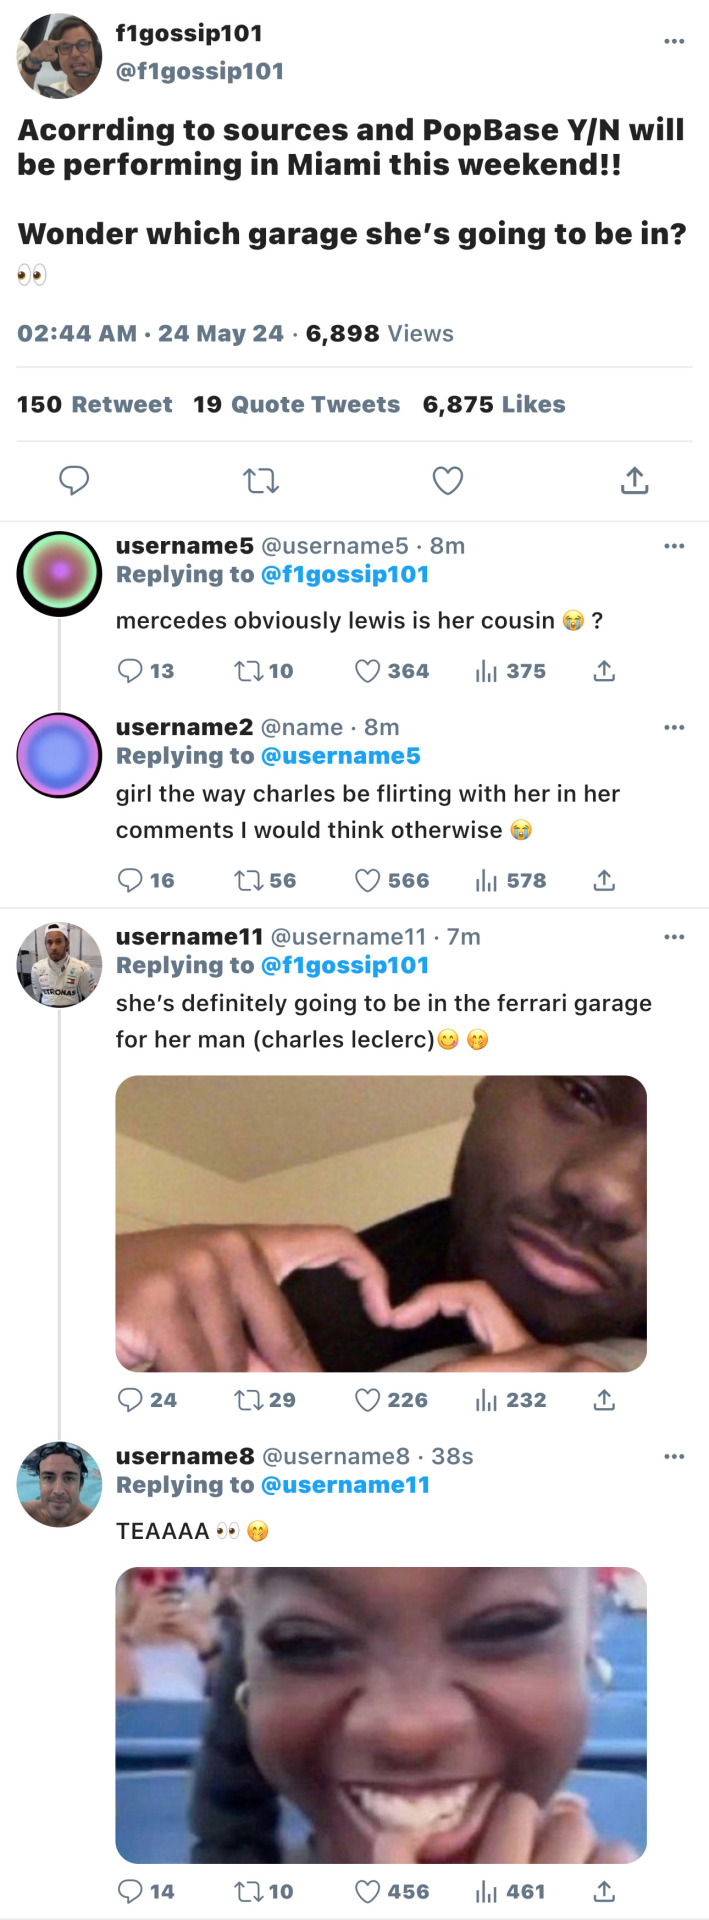Like the main tweet with heart
Viewport: 709px width, 1920px height.
pyautogui.click(x=447, y=481)
